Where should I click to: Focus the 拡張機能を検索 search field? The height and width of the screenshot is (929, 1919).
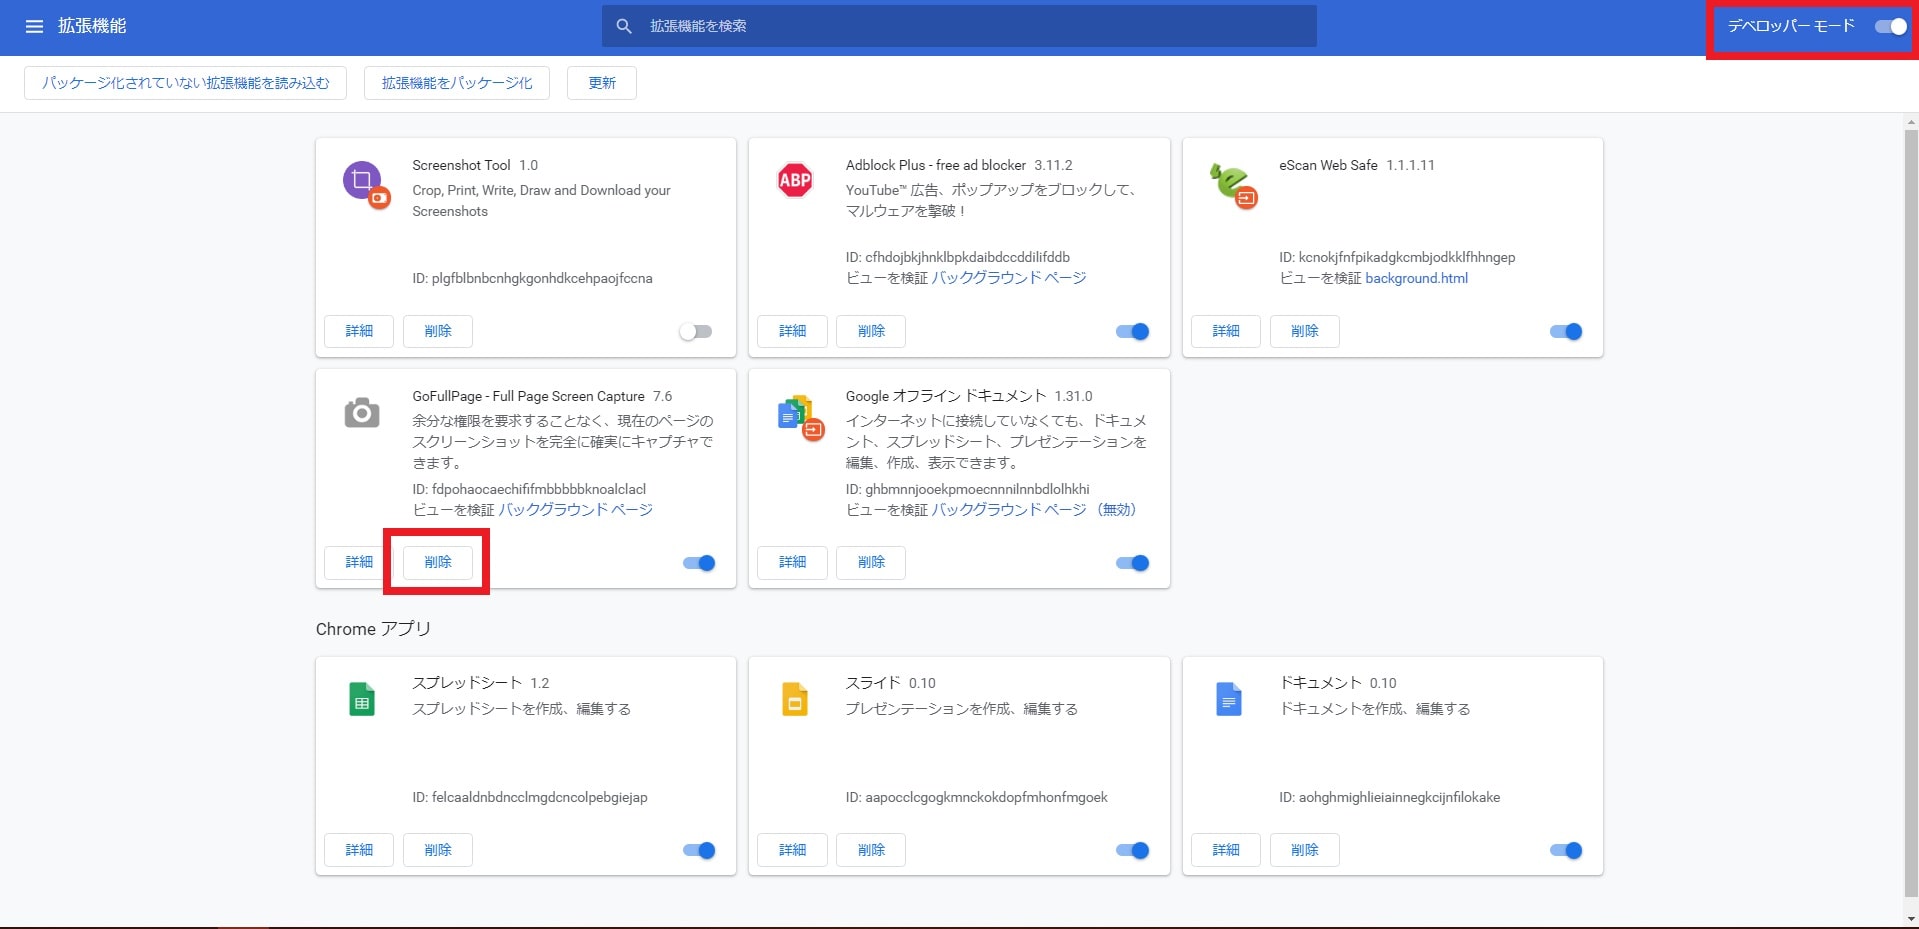[959, 26]
